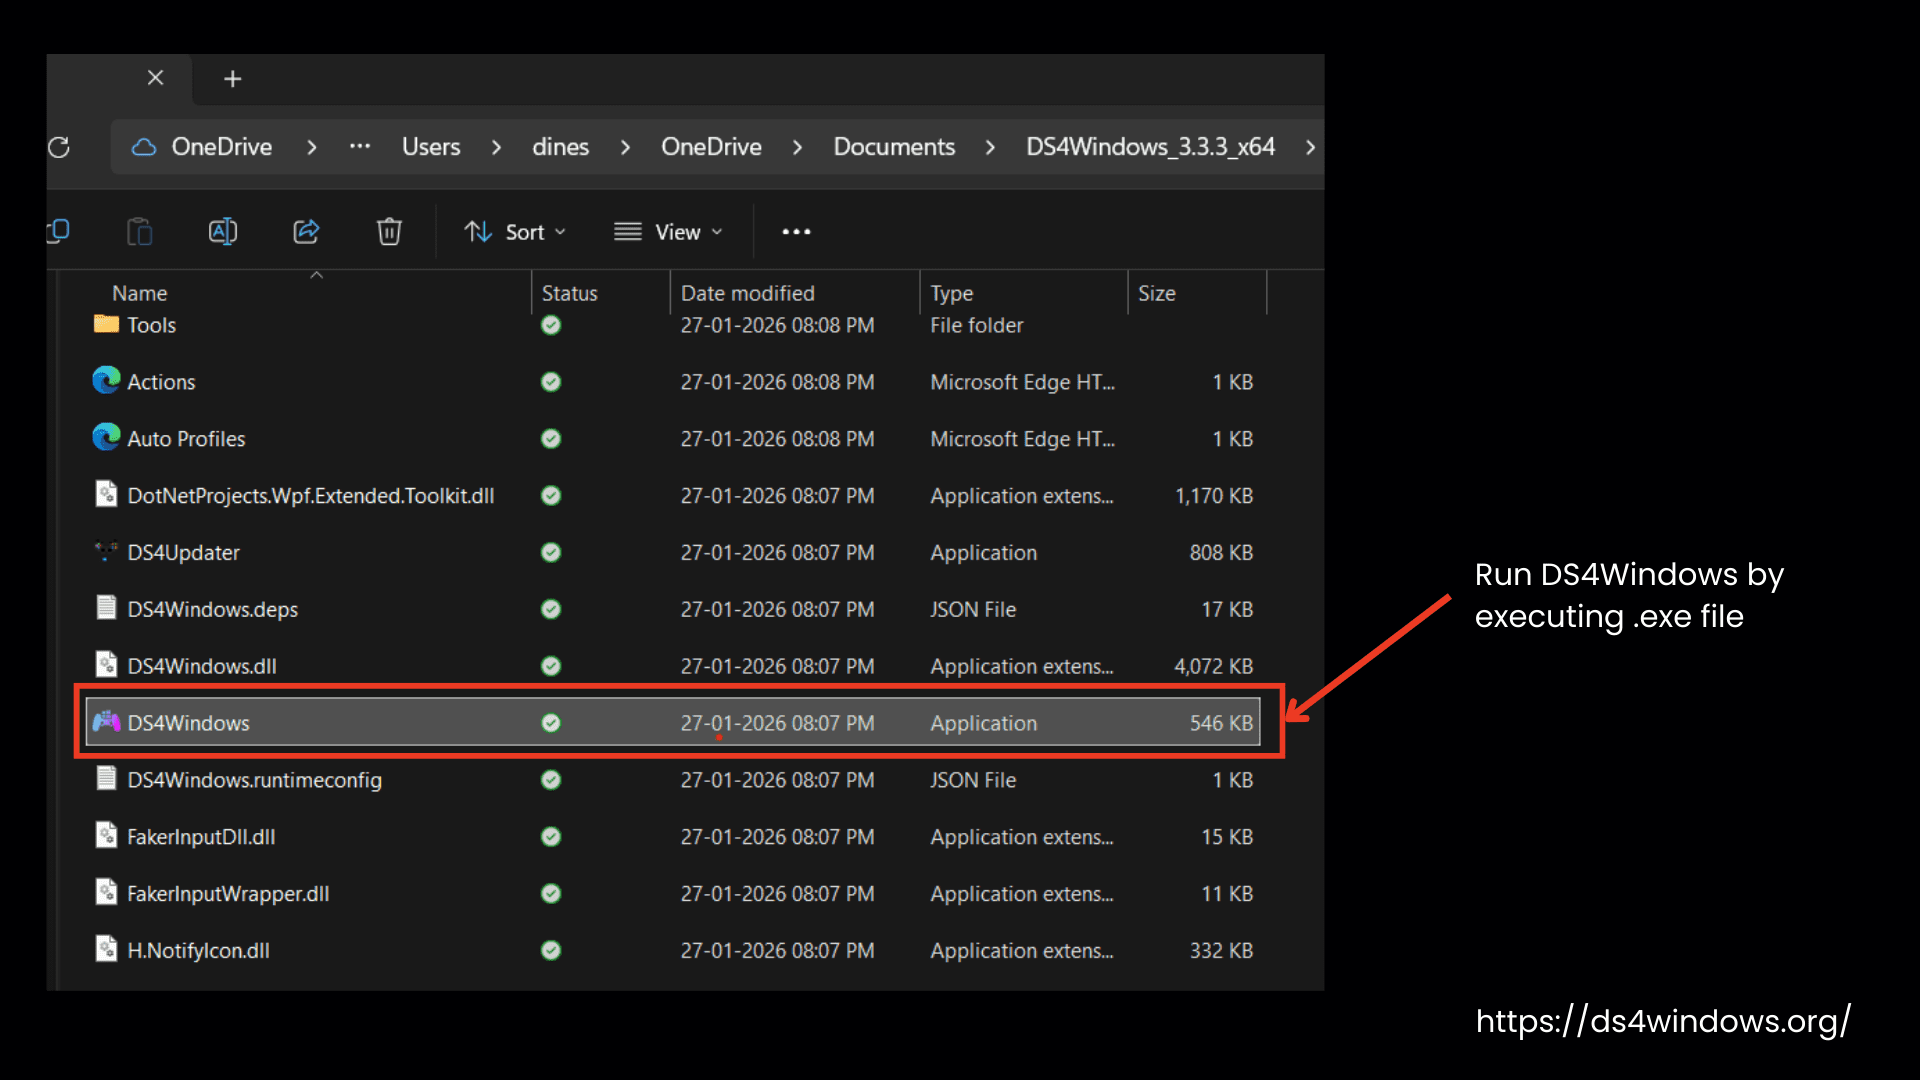
Task: Expand the chevron after Documents breadcrumb
Action: coord(991,147)
